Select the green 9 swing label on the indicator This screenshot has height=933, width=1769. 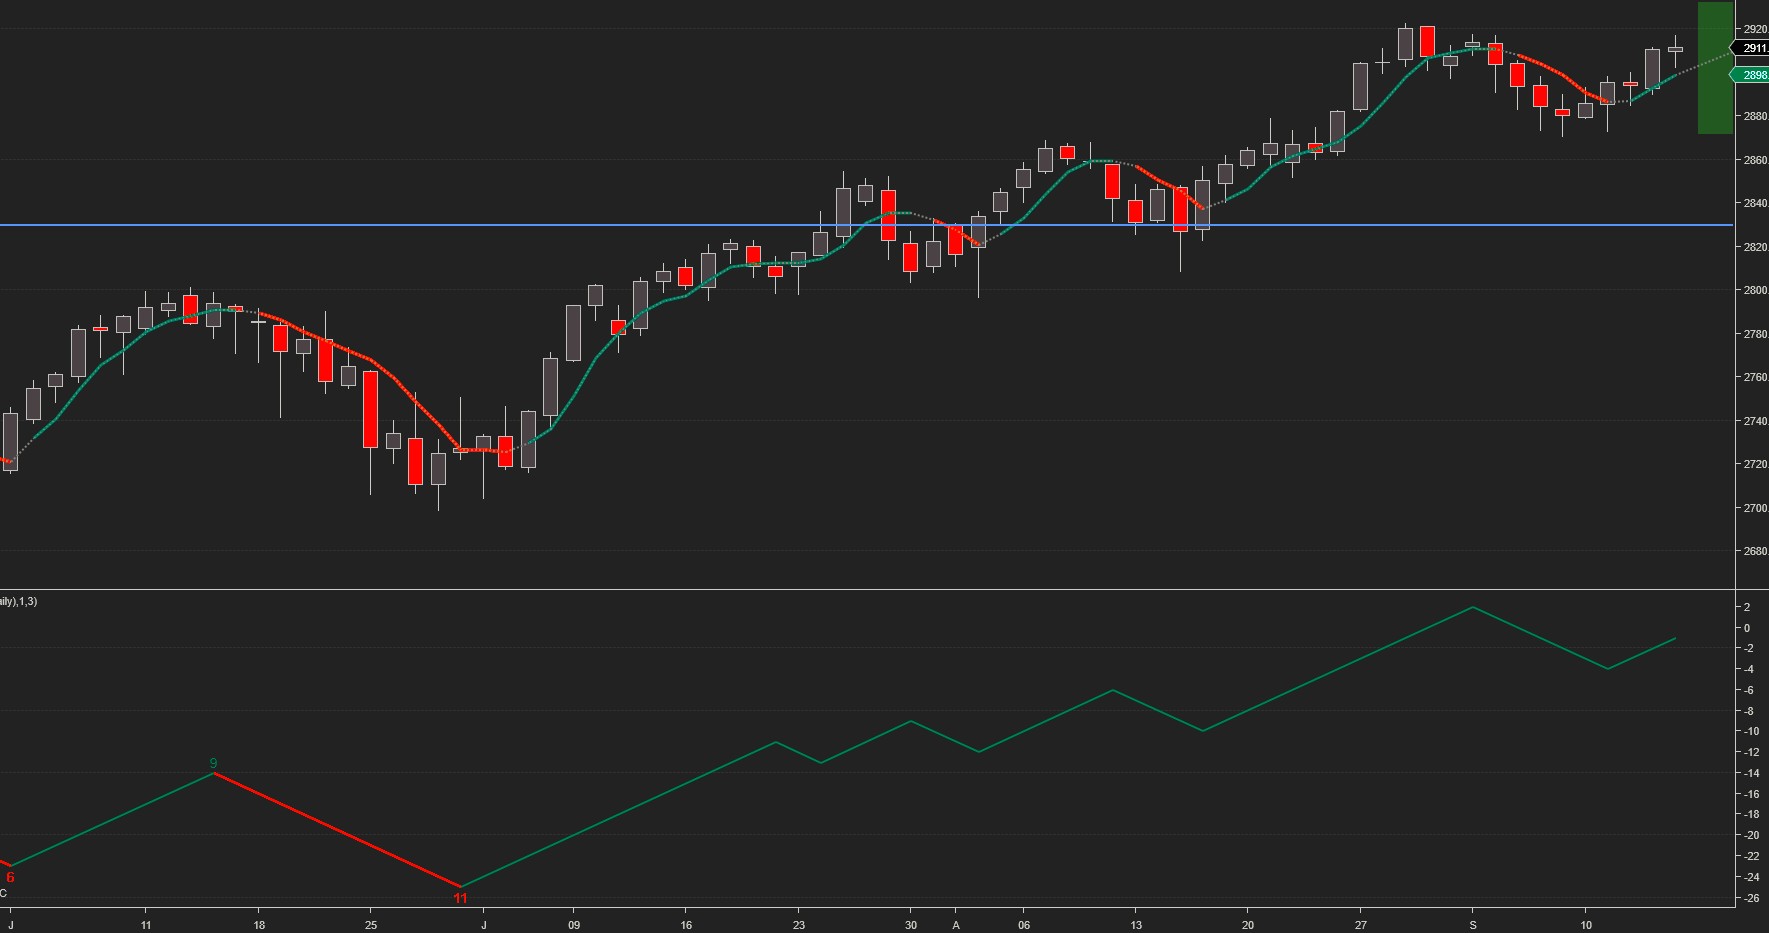213,763
